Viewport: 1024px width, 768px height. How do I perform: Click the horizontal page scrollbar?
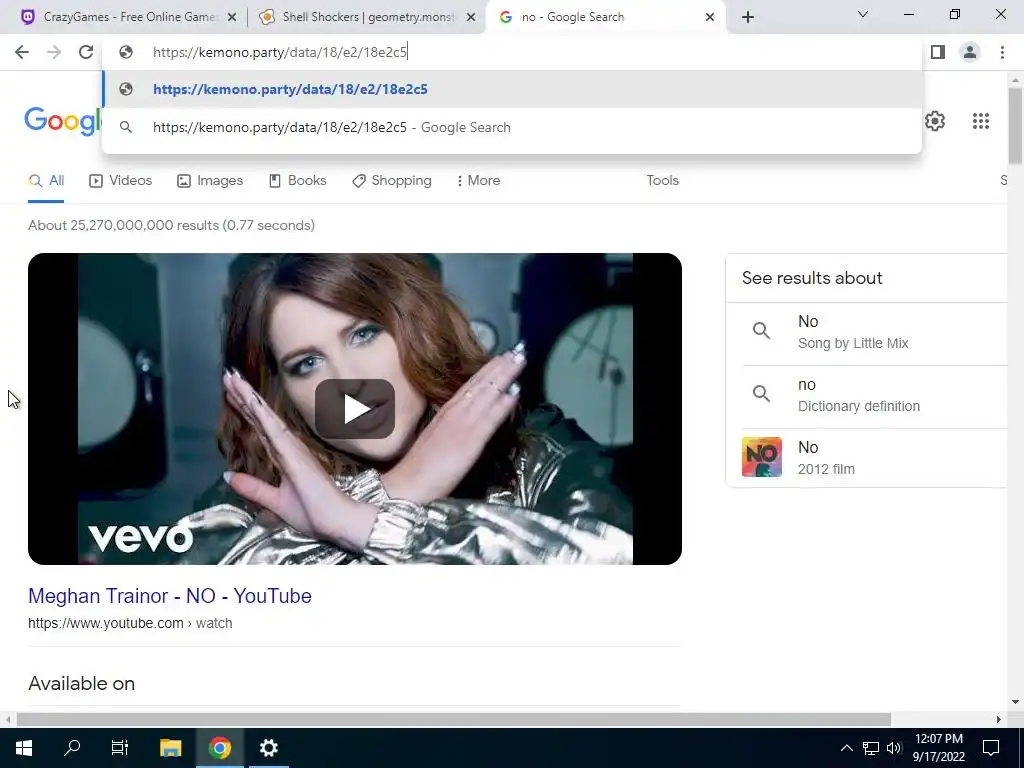tap(453, 719)
